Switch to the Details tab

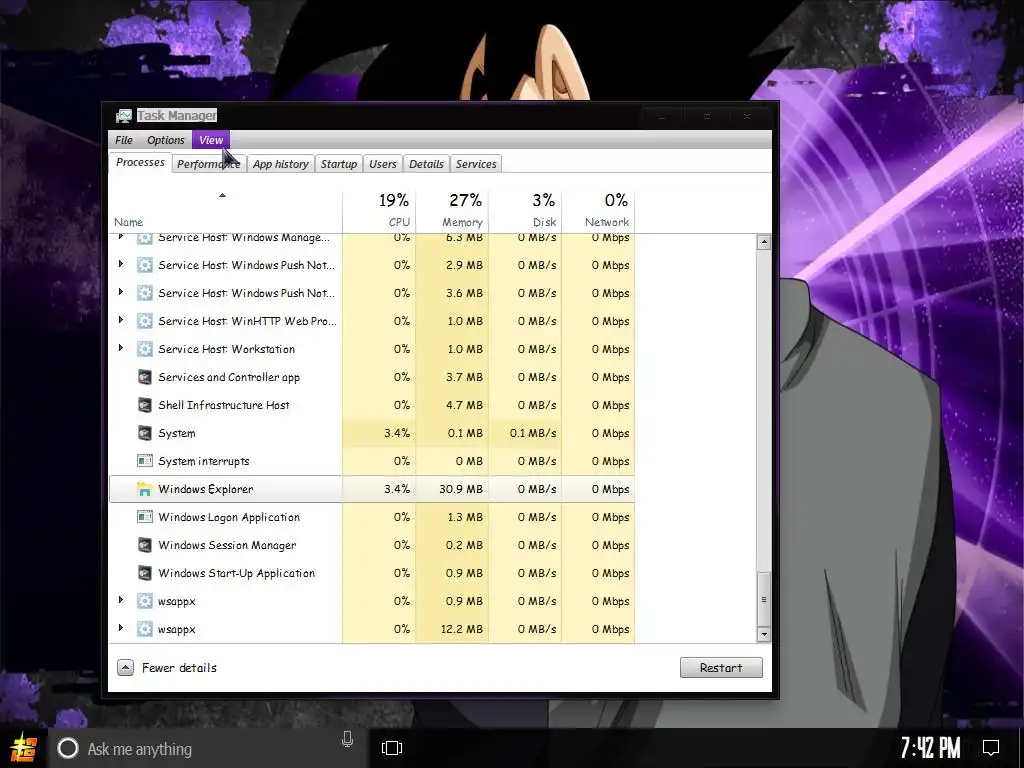(426, 164)
